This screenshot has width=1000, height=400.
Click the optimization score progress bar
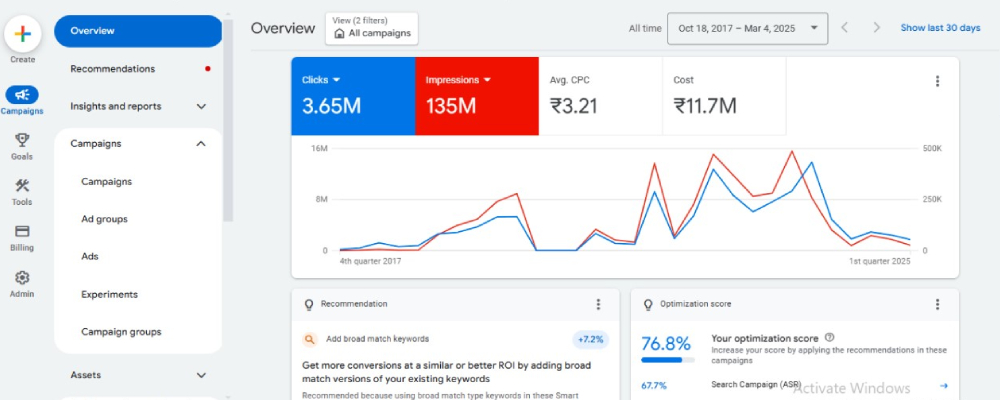click(666, 360)
